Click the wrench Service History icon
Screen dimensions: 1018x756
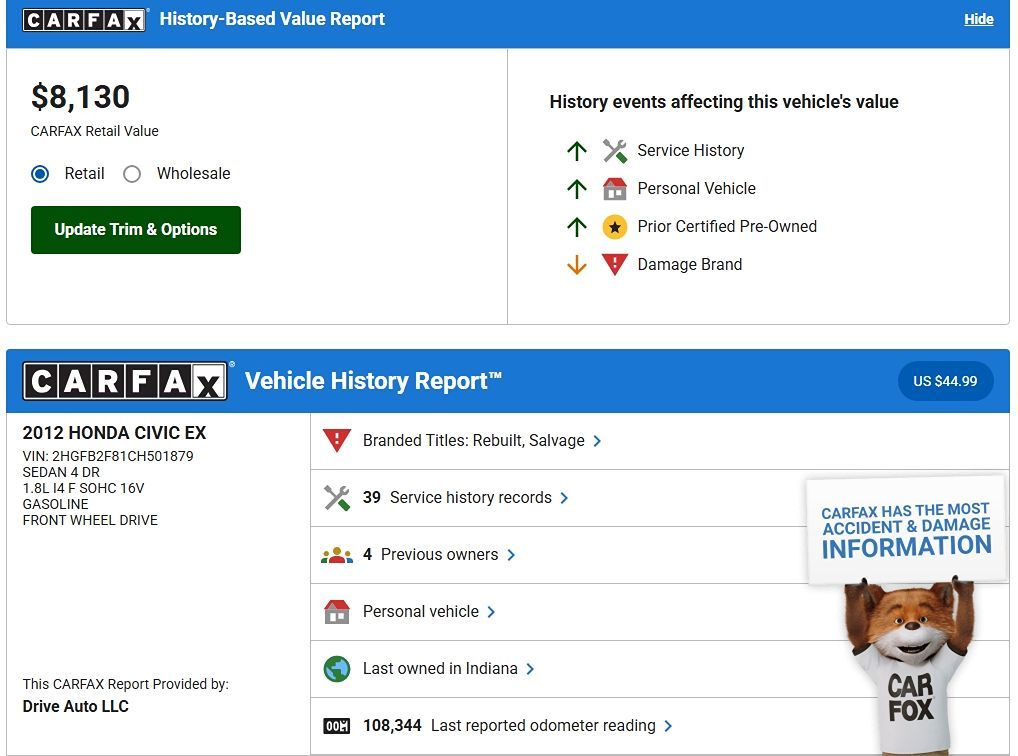coord(614,151)
